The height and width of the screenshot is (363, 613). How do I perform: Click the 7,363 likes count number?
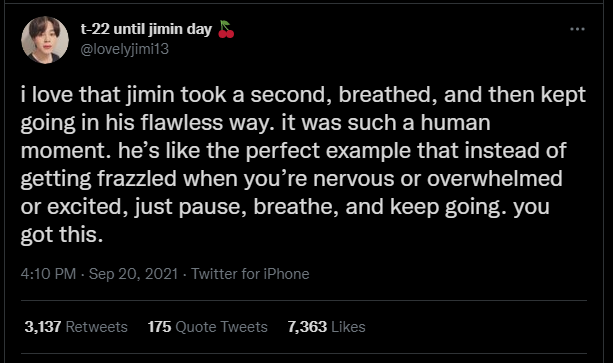click(x=307, y=327)
